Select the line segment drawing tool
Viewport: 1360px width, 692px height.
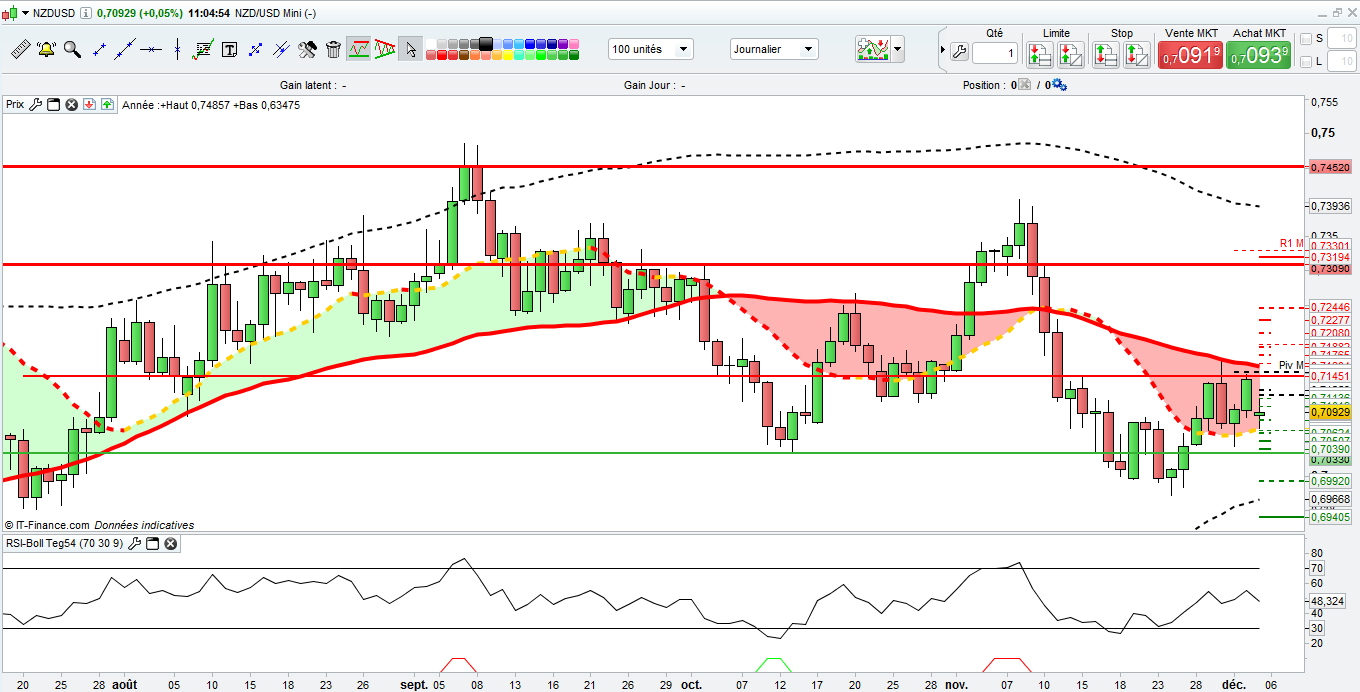click(x=99, y=49)
